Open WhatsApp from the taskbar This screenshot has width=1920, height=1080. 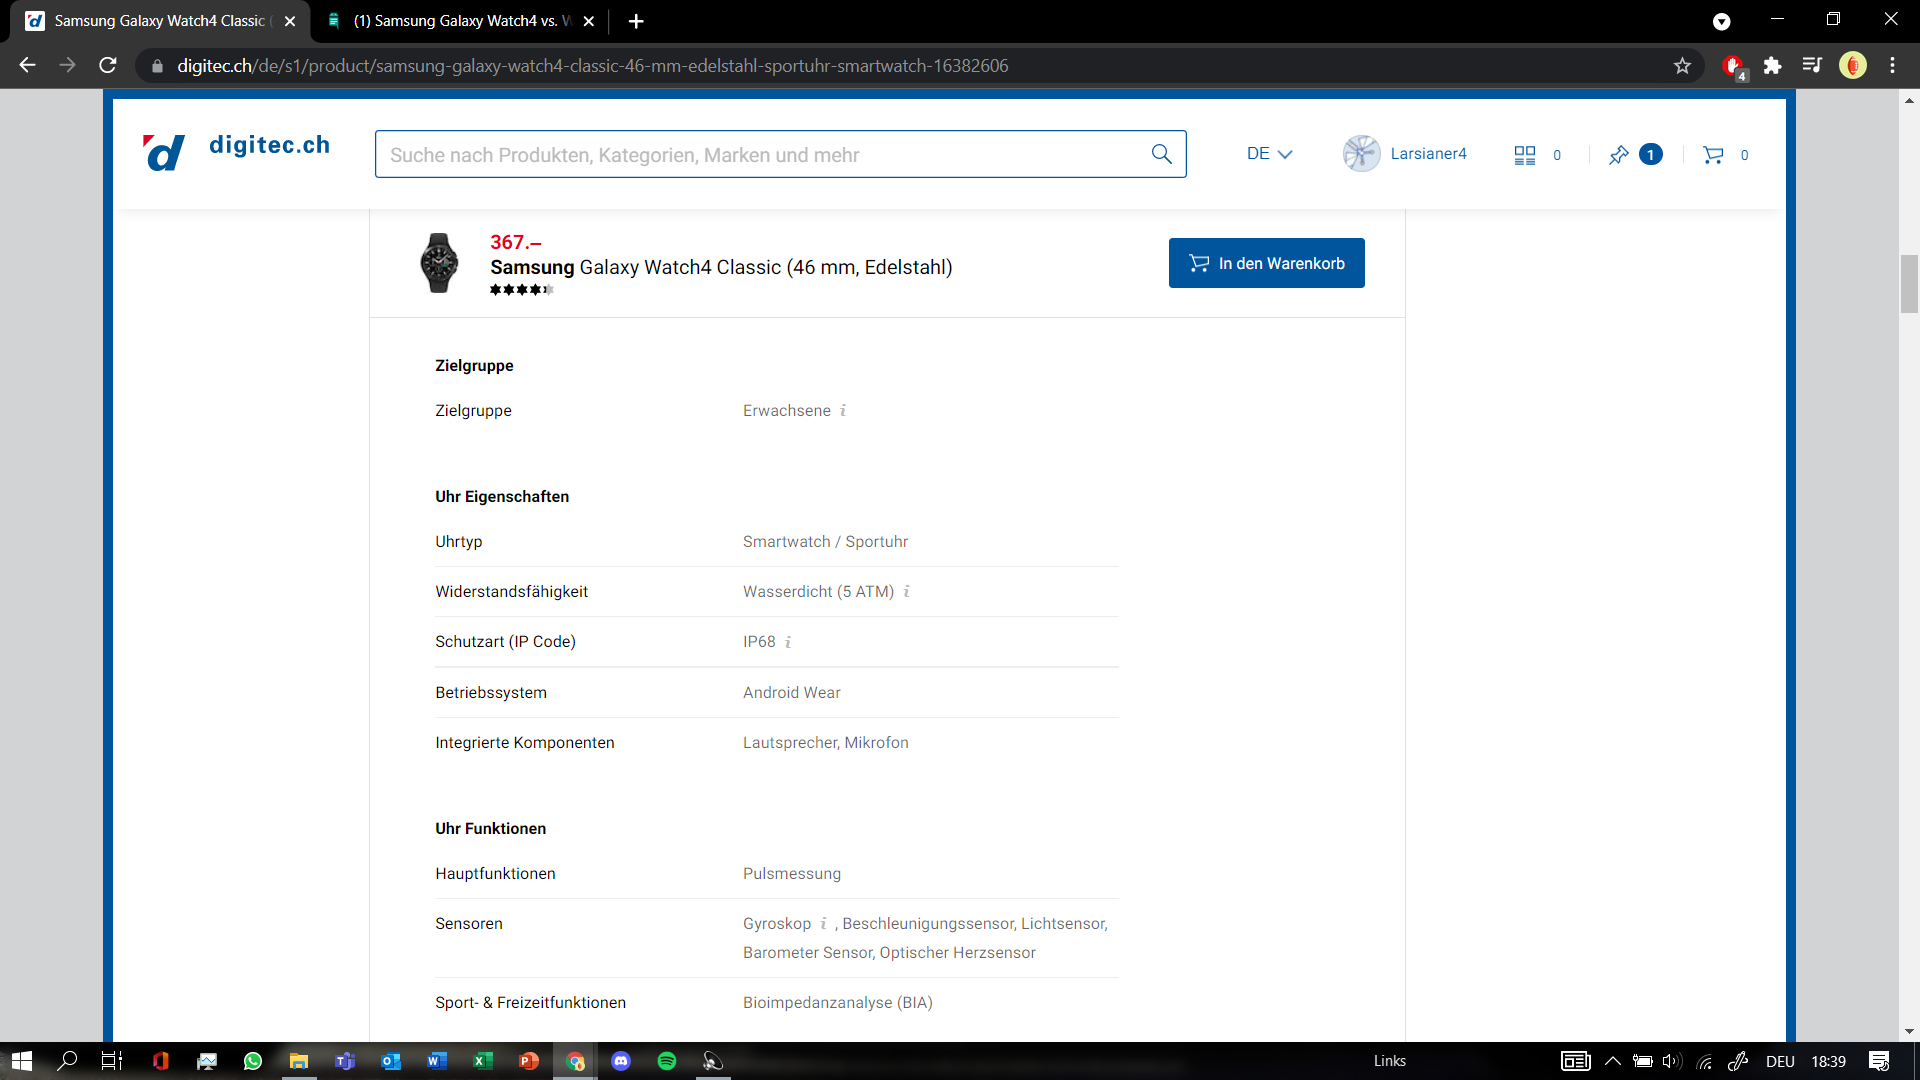(252, 1061)
